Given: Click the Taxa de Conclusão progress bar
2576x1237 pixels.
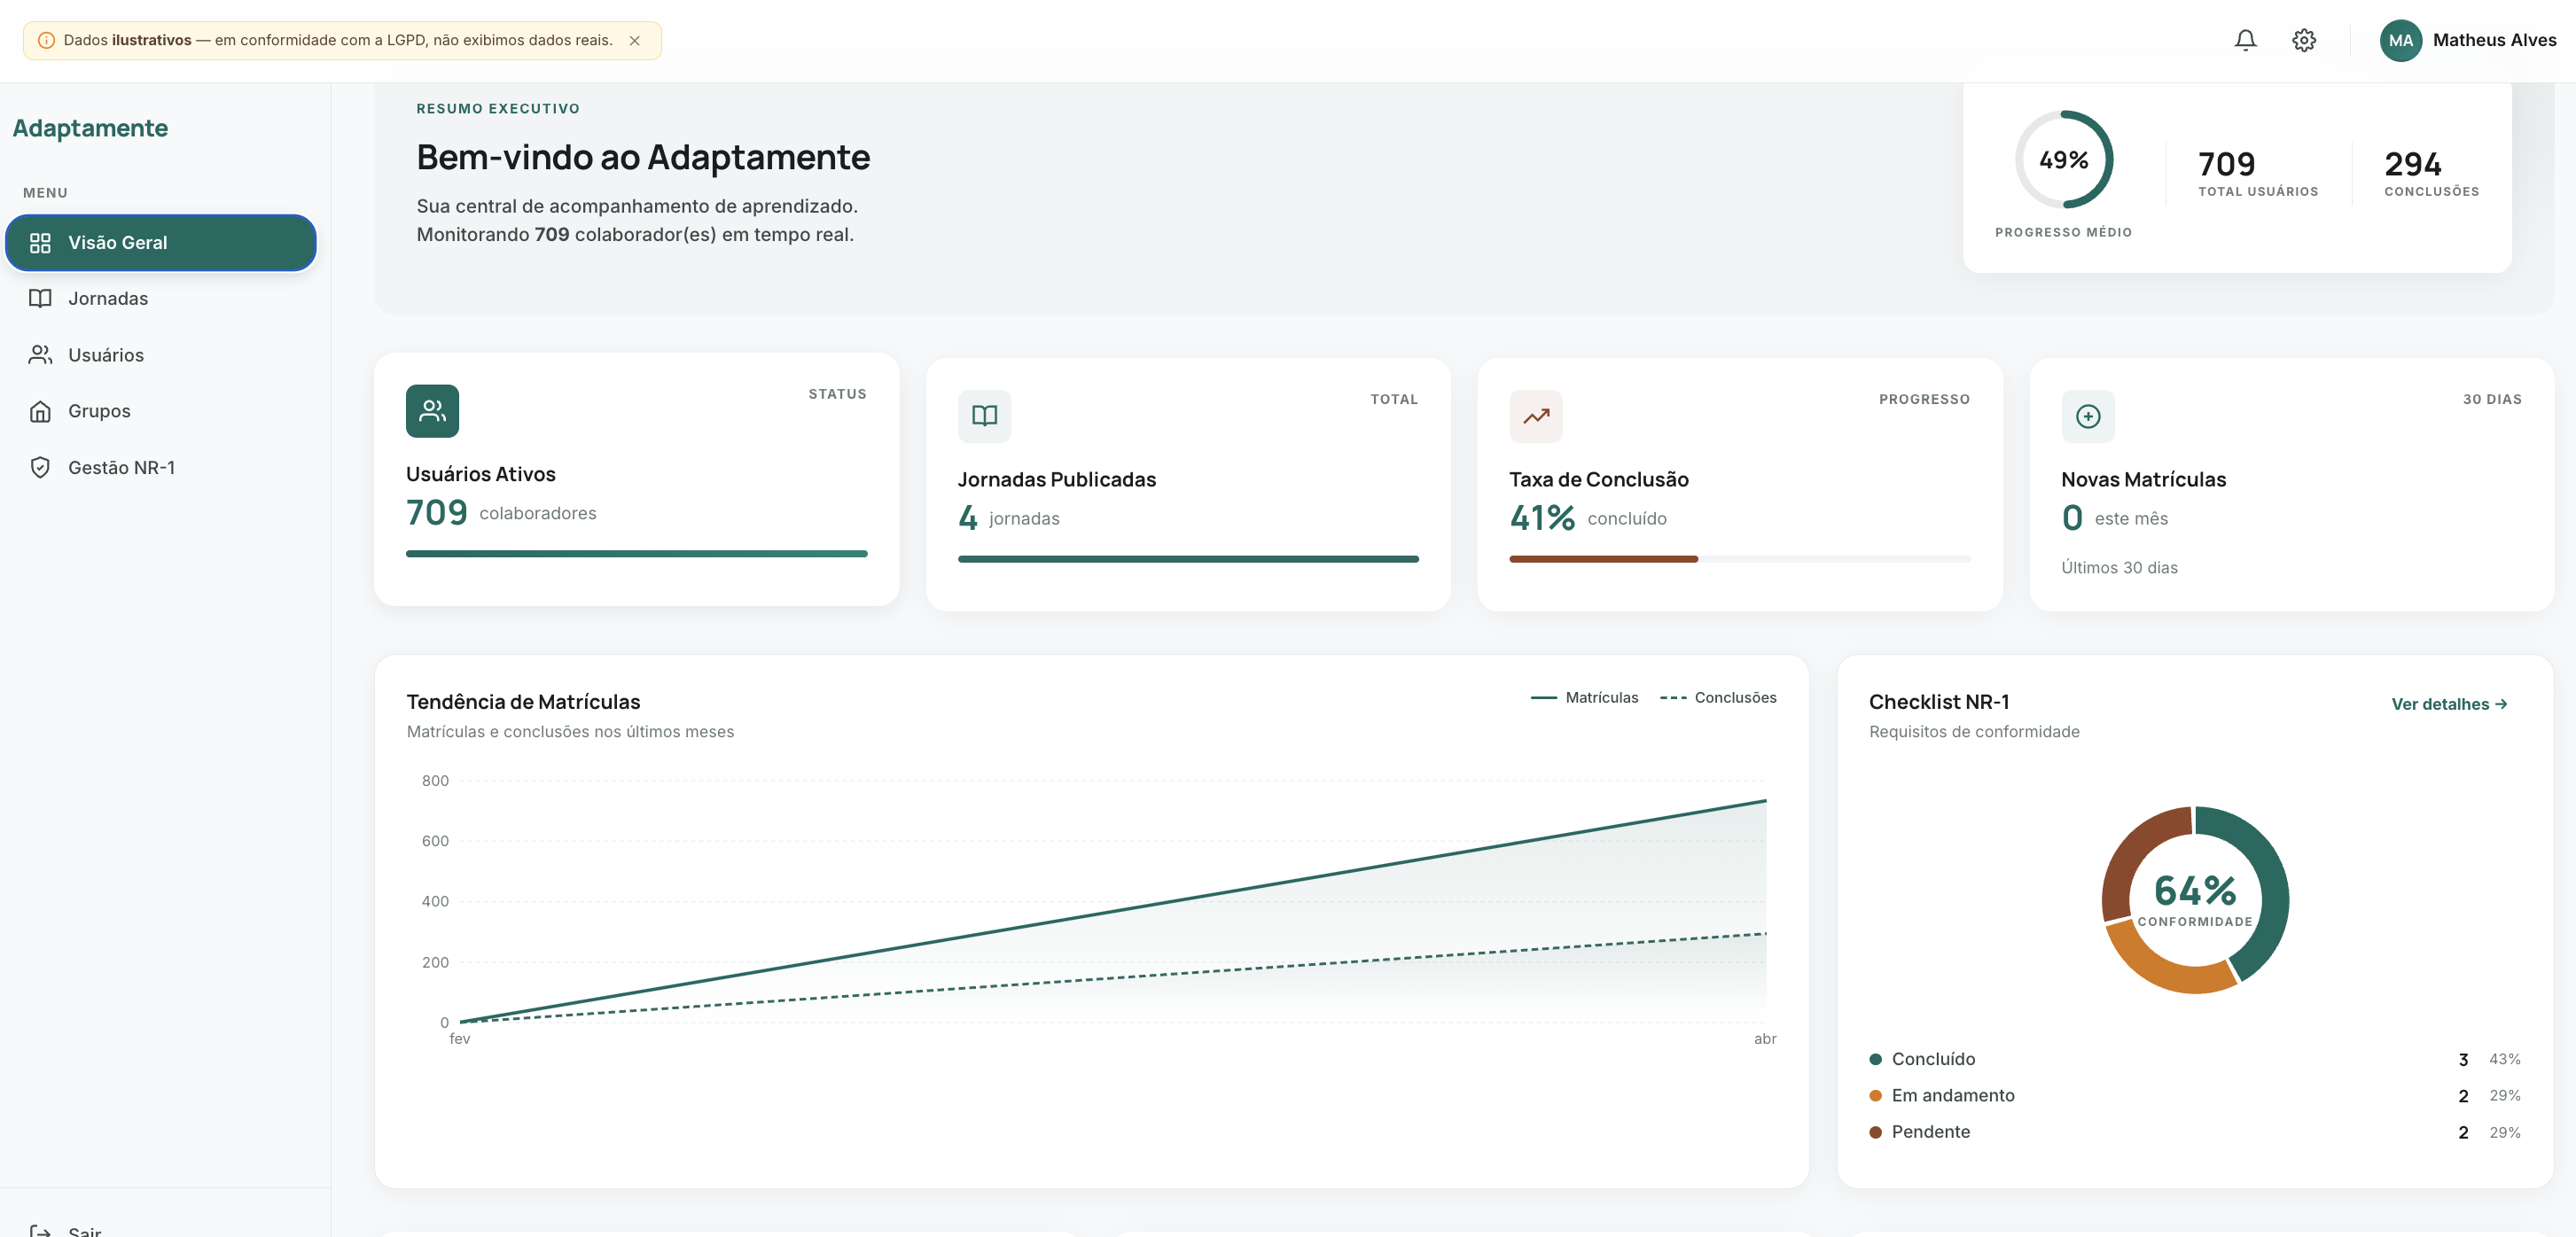Looking at the screenshot, I should [1740, 559].
